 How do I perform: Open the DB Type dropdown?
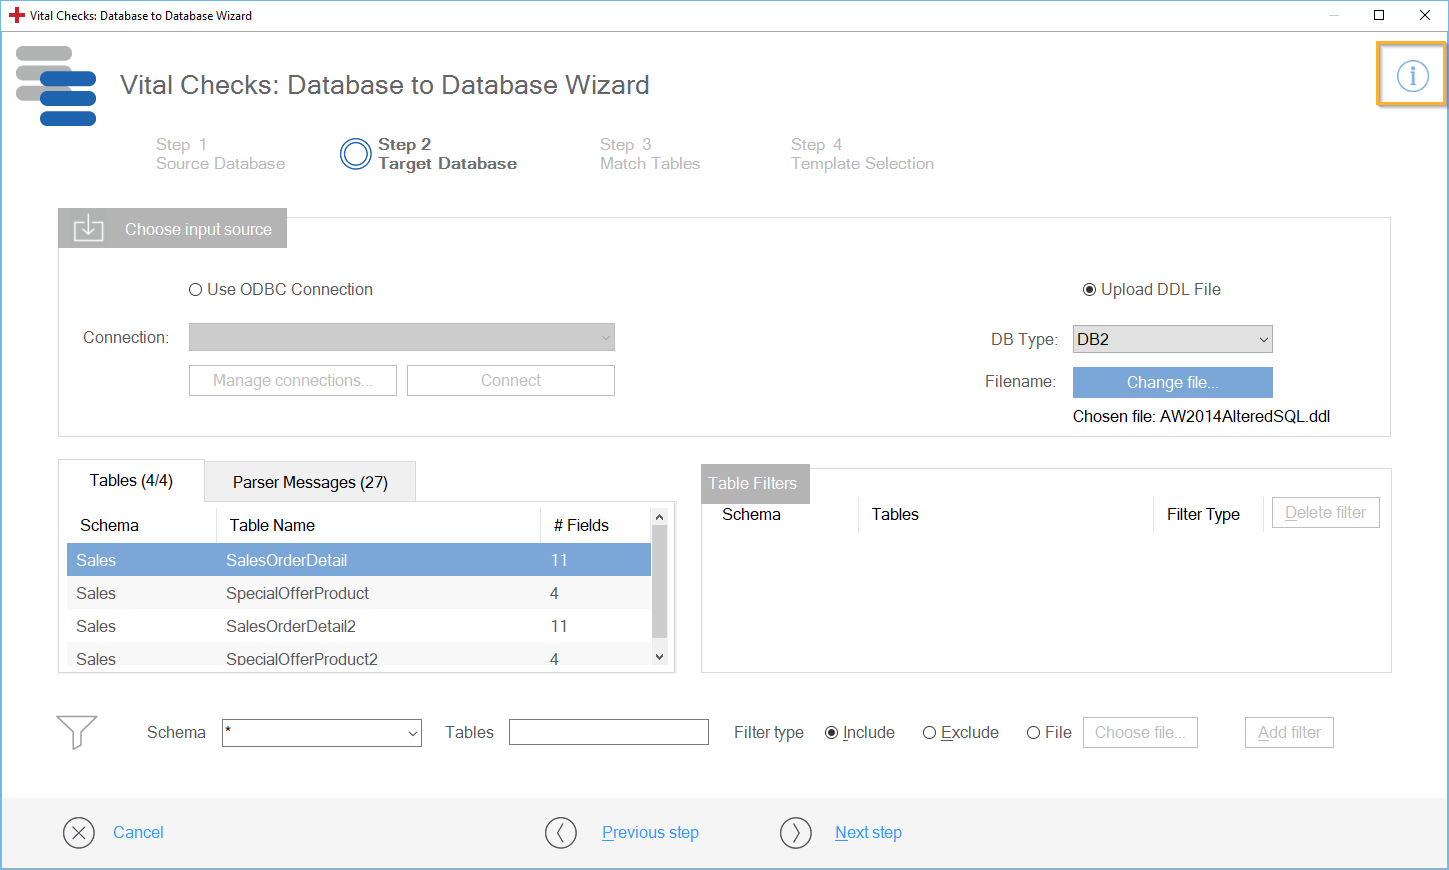[x=1172, y=340]
